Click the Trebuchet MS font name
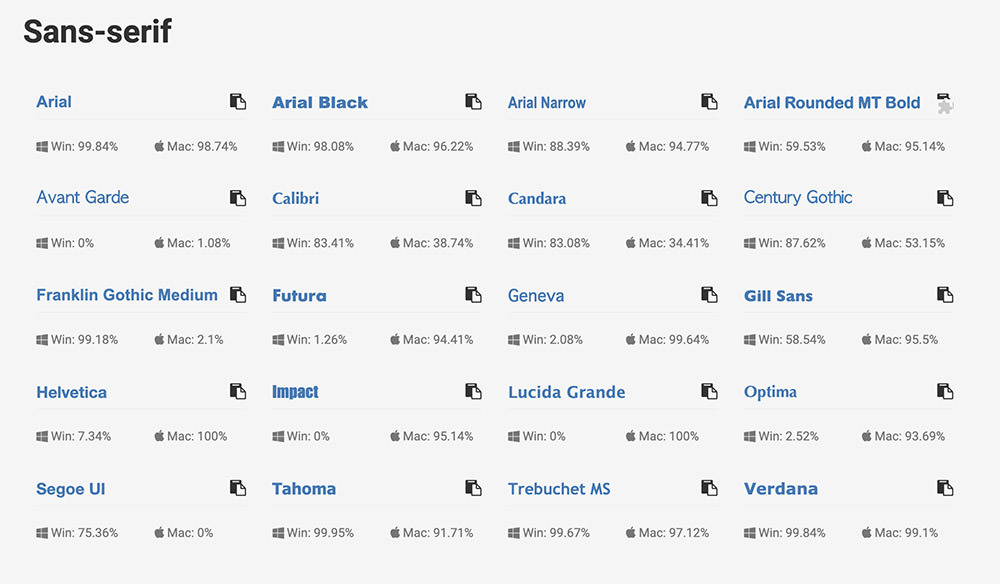 (559, 489)
